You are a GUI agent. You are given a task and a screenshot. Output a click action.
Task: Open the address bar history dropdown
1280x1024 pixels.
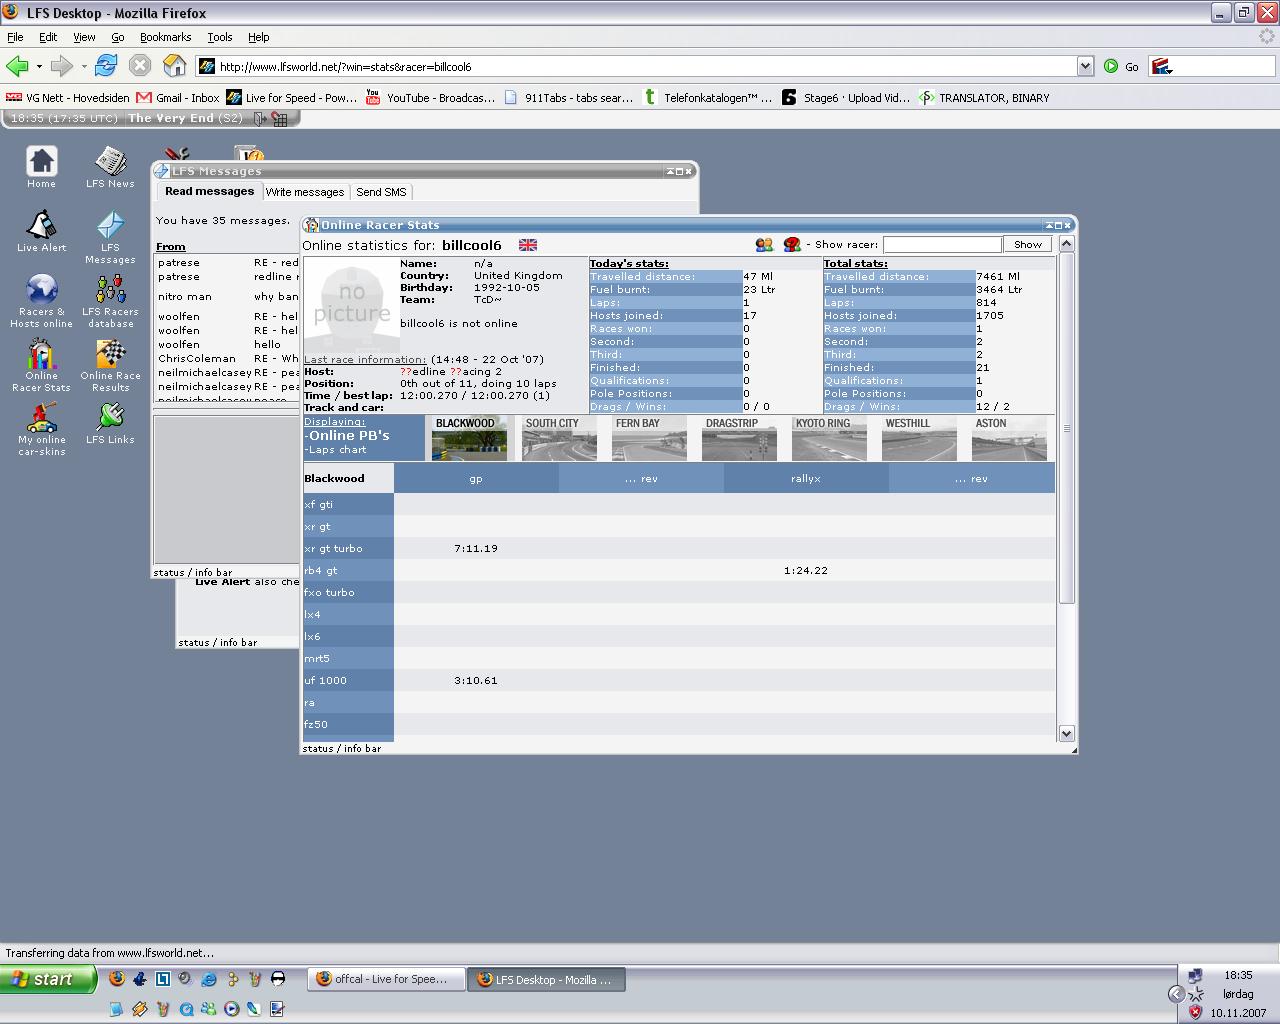[1085, 66]
